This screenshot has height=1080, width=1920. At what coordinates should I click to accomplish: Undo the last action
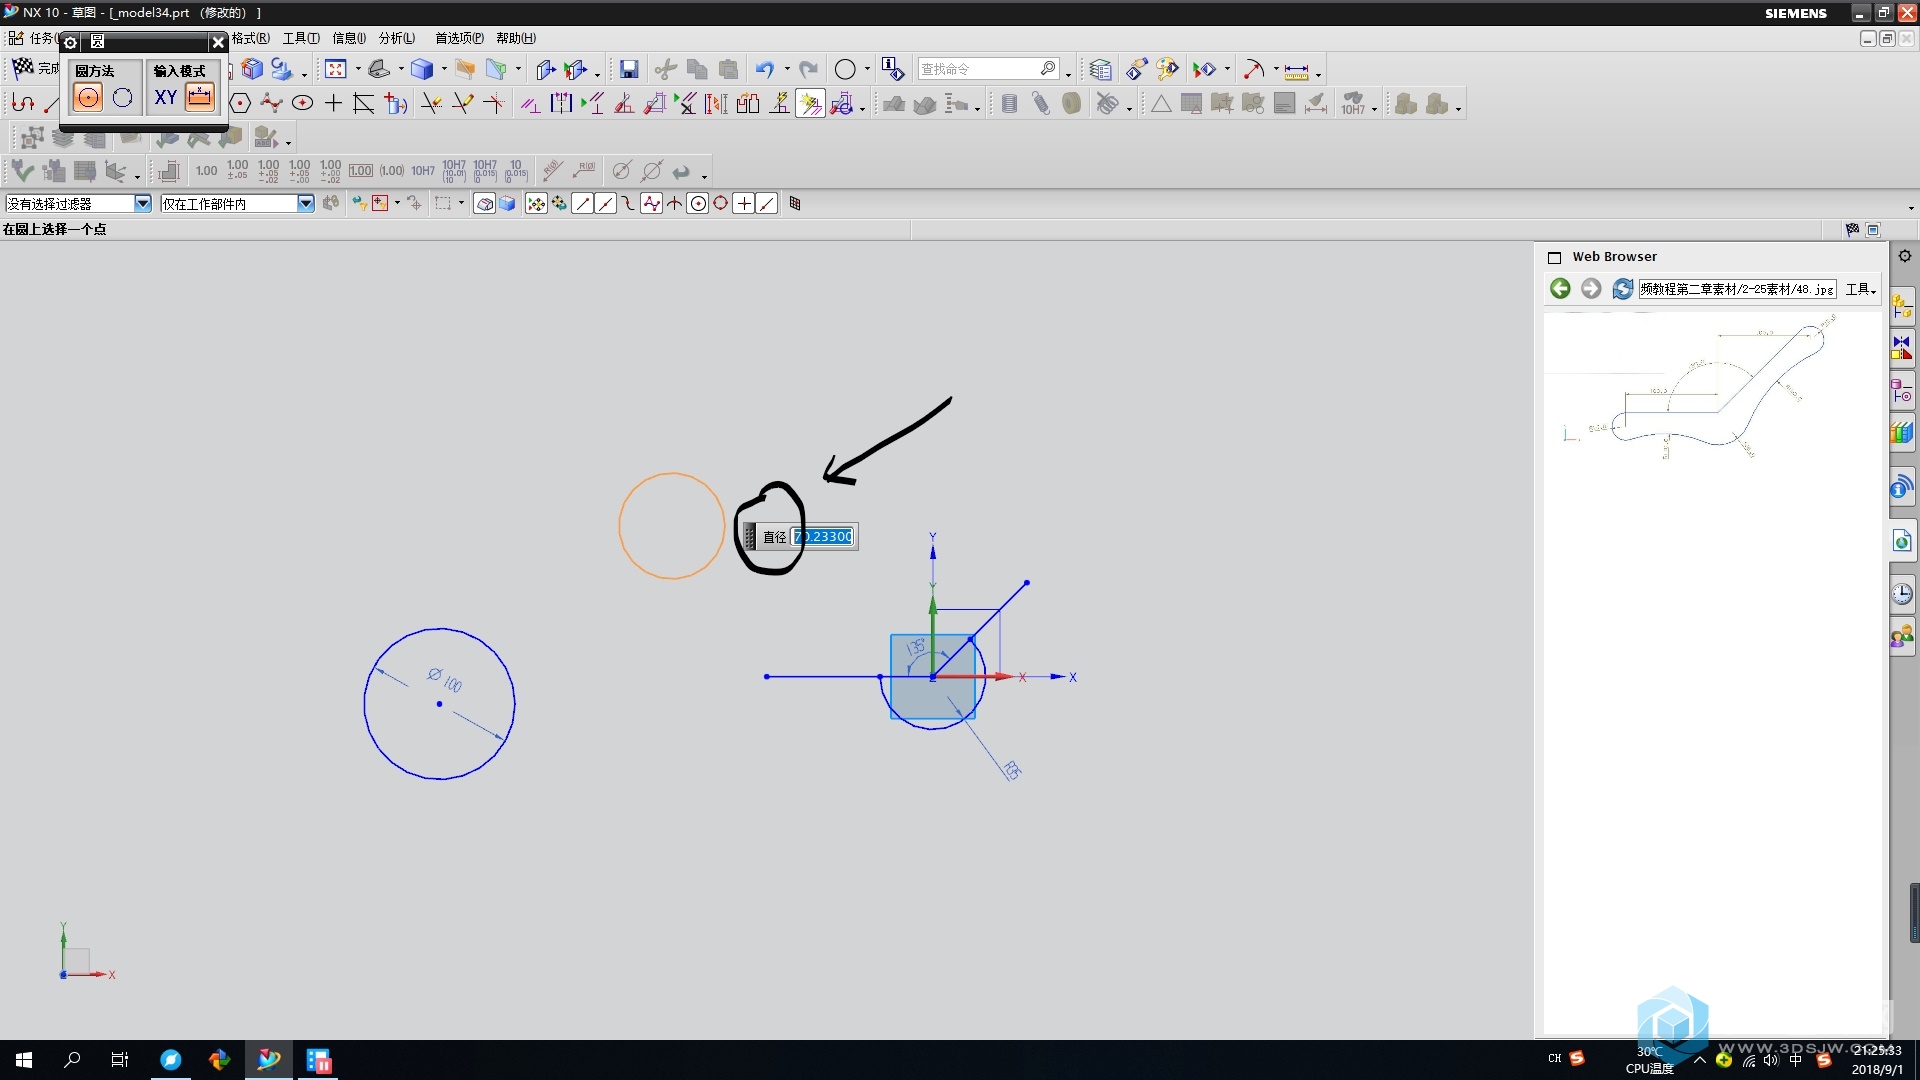pos(765,69)
